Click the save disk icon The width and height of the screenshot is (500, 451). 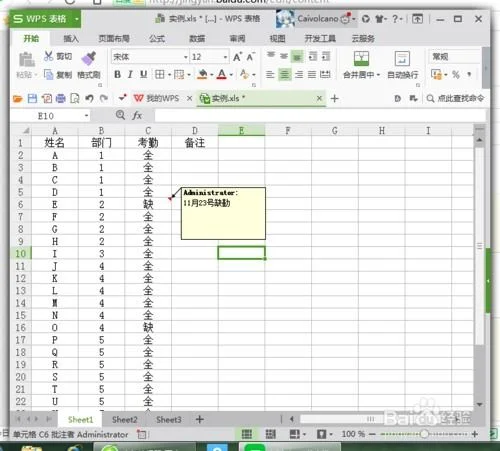point(32,98)
